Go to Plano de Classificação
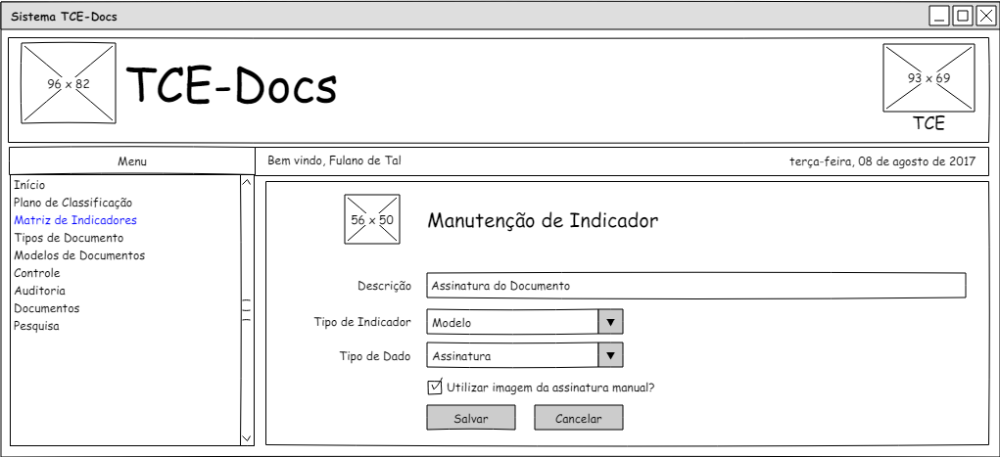This screenshot has width=1000, height=457. (72, 202)
